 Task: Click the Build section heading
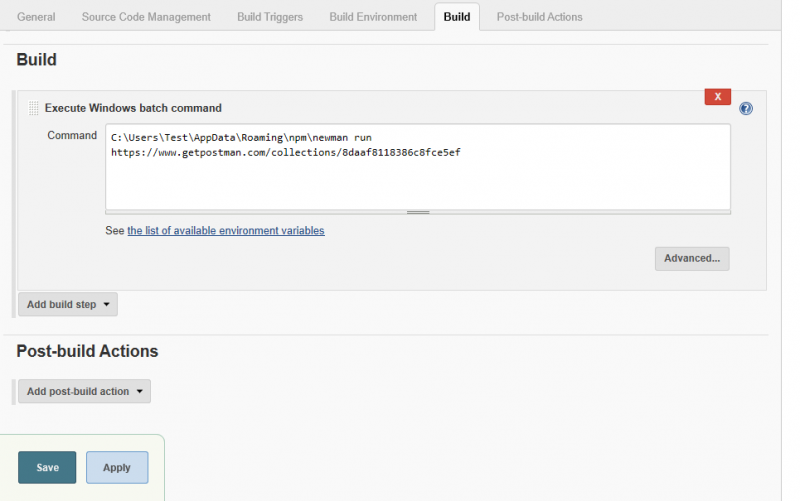tap(36, 60)
